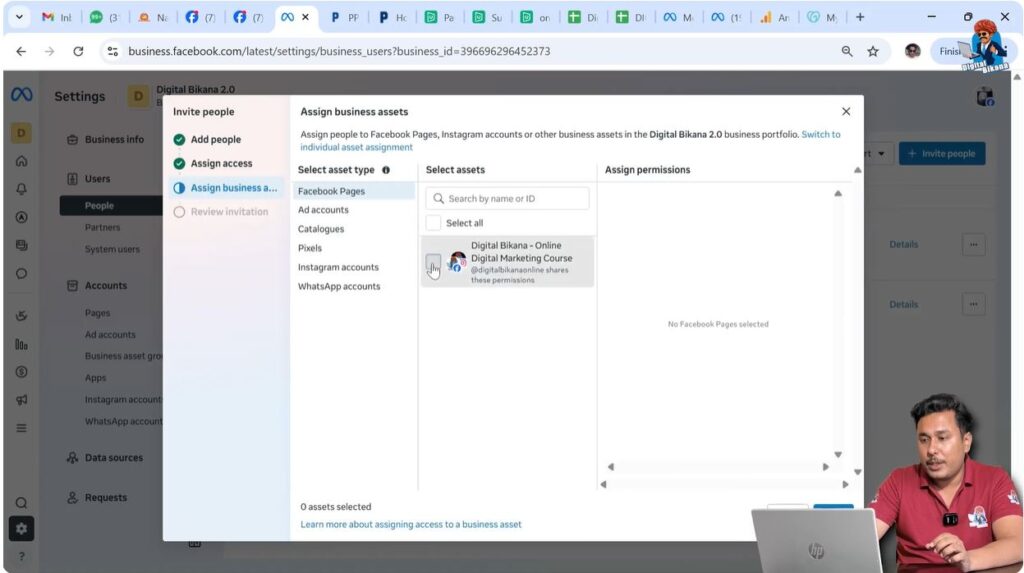Select Ad accounts asset type

click(323, 210)
